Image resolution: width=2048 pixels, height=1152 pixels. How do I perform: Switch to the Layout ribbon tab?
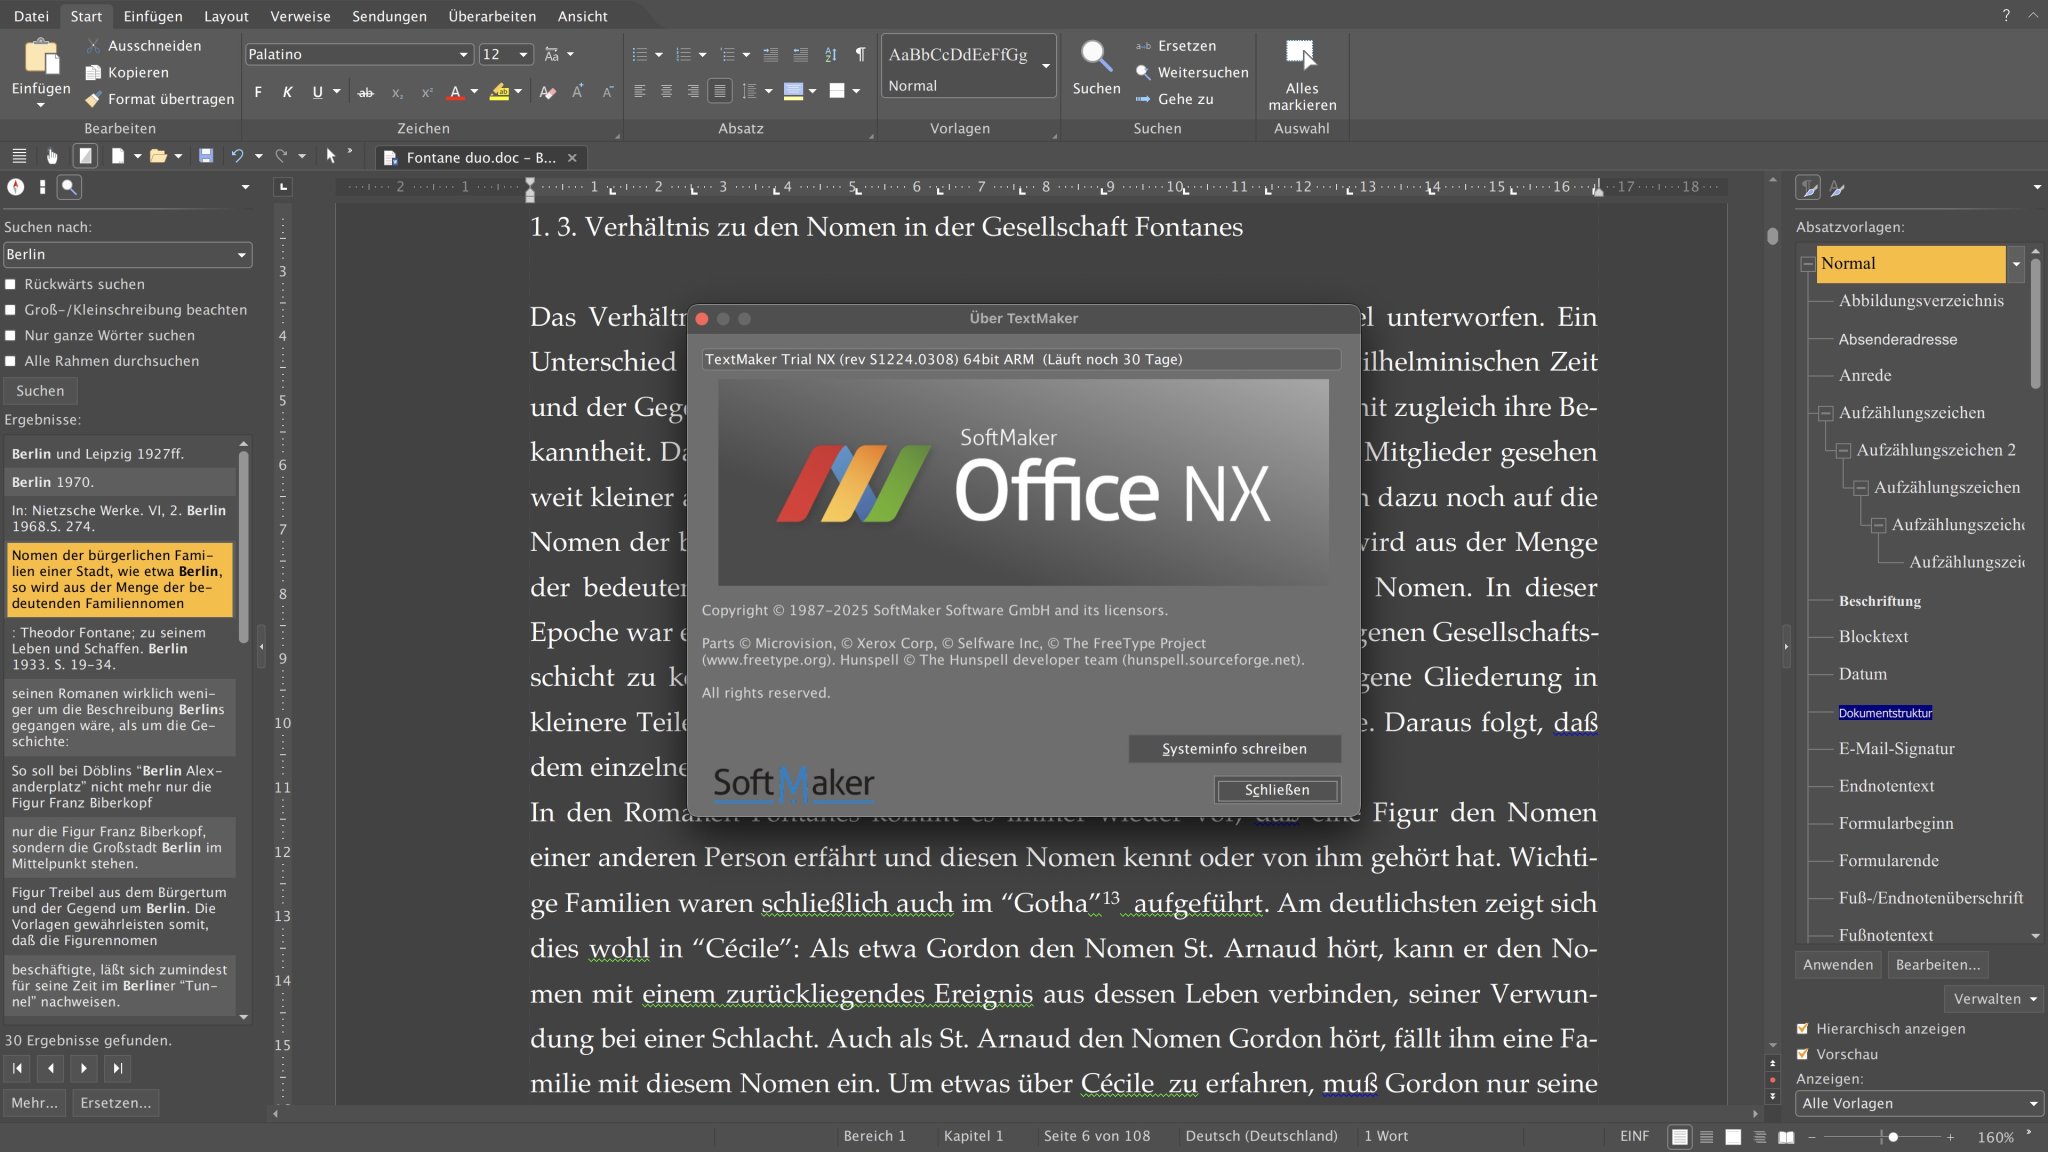226,16
